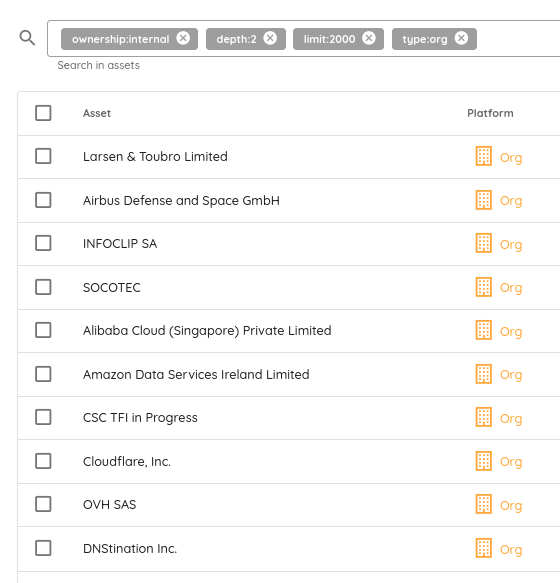The width and height of the screenshot is (560, 583).
Task: Sort by the Platform column header
Action: tap(490, 113)
